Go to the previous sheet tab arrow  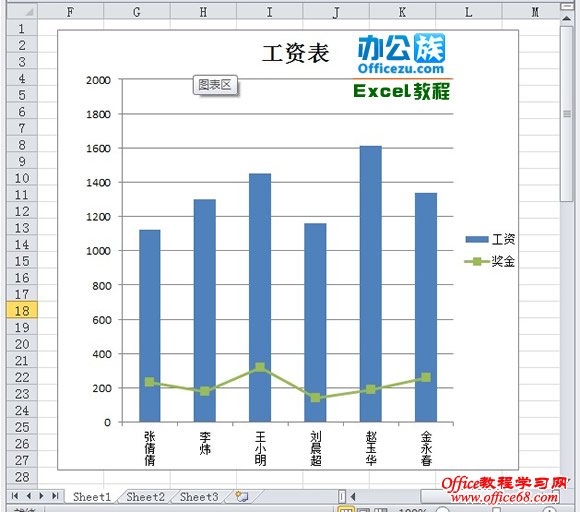[x=28, y=496]
